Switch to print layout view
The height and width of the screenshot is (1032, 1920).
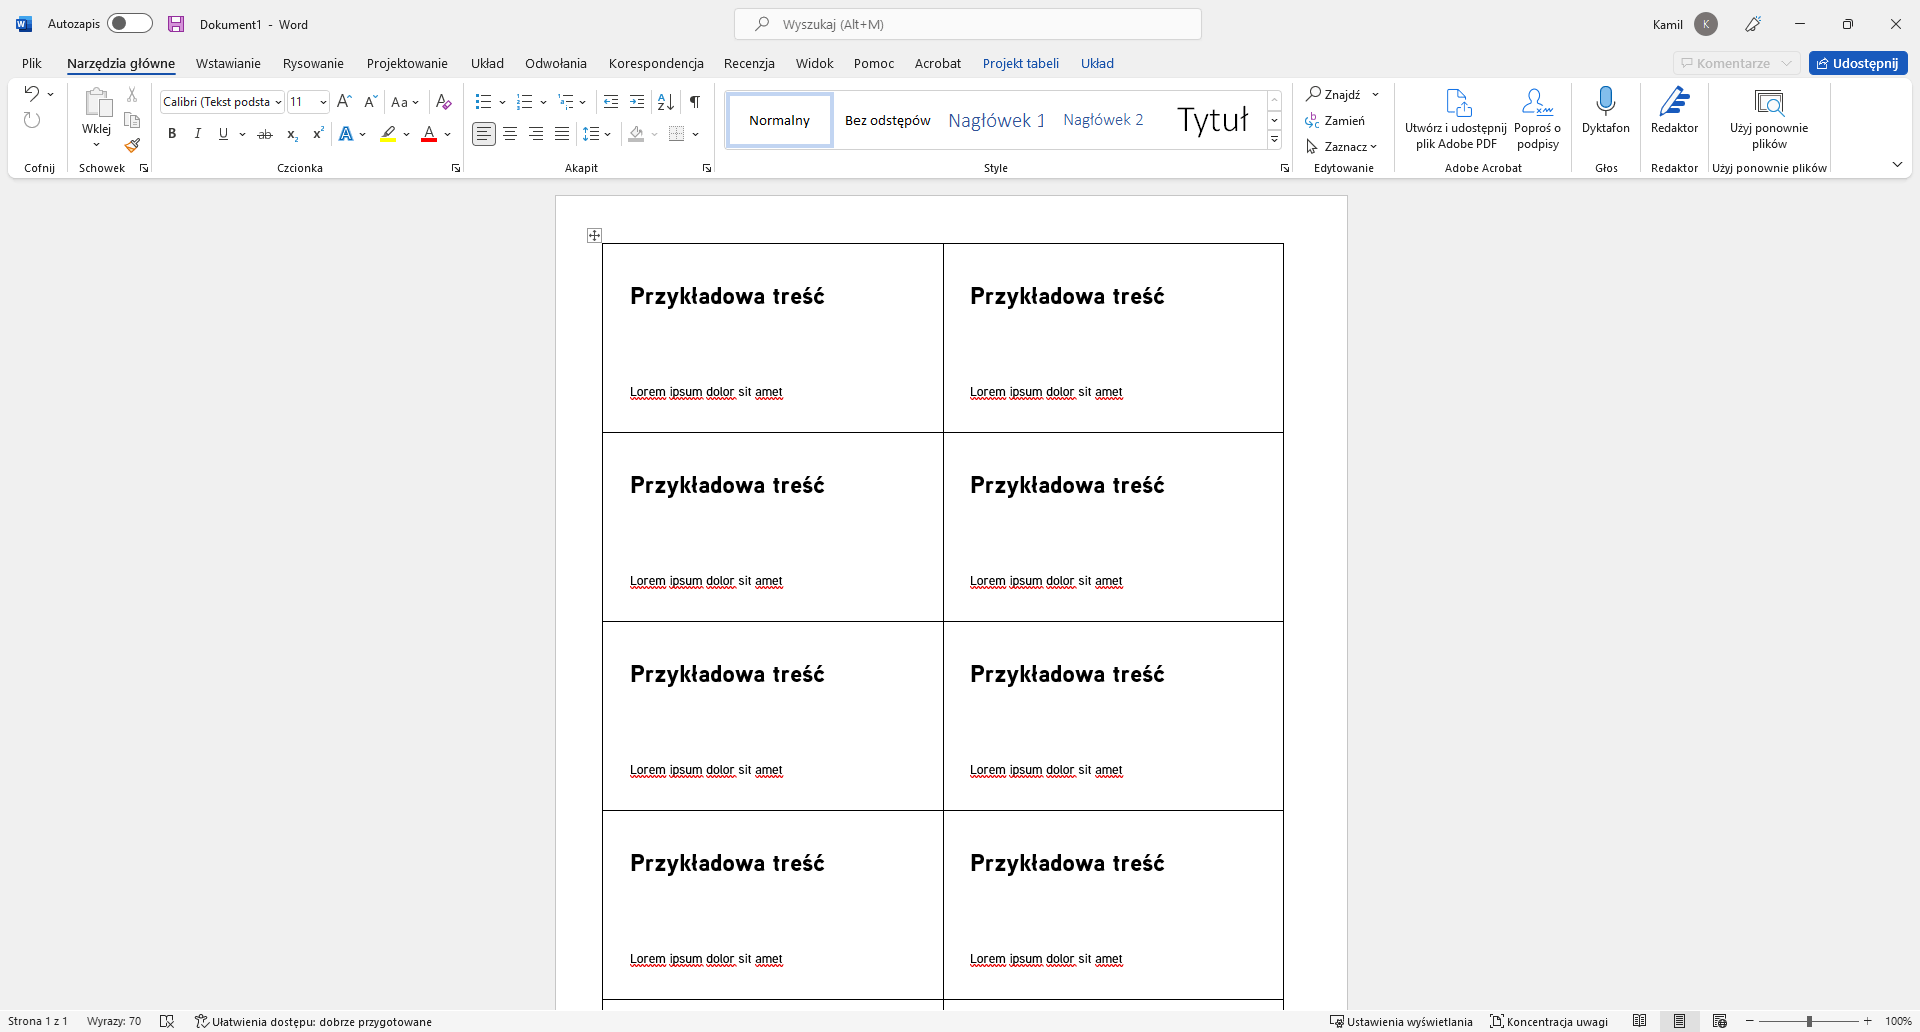pyautogui.click(x=1680, y=1021)
